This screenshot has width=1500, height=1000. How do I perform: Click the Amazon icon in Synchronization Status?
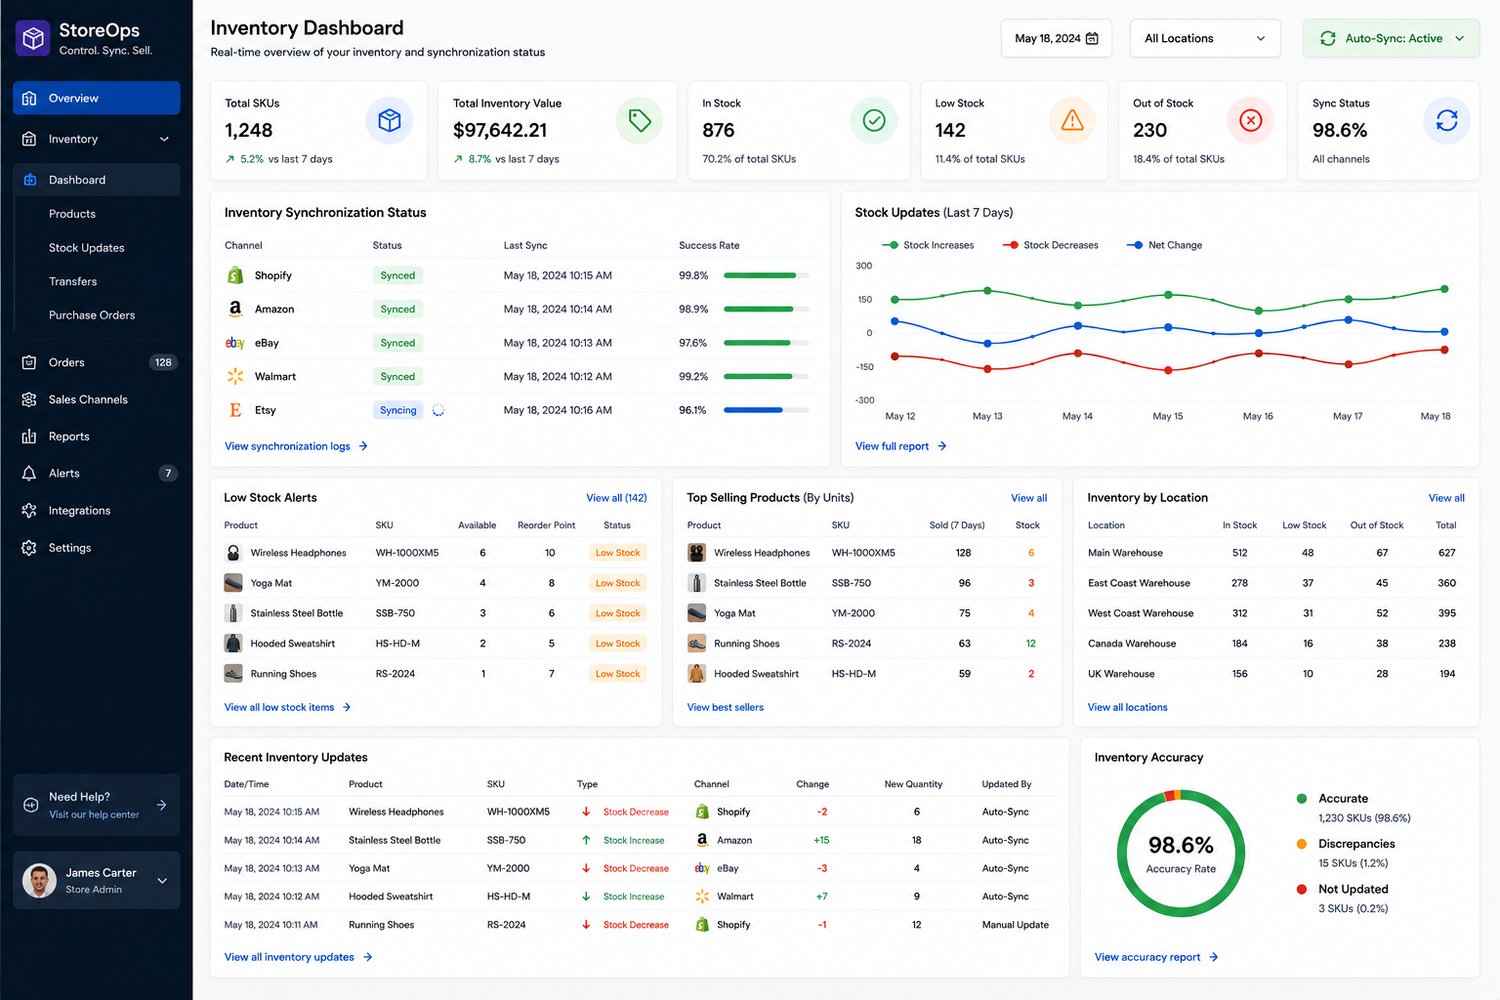click(x=235, y=309)
